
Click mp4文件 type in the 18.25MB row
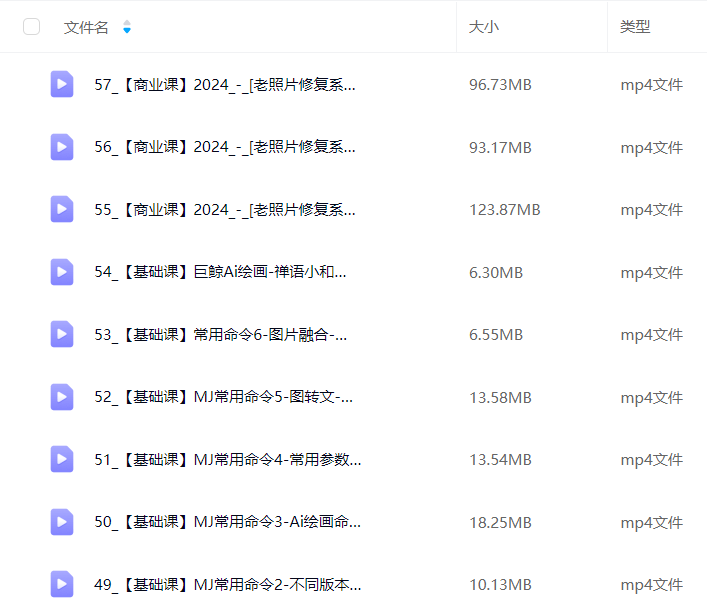pyautogui.click(x=652, y=522)
